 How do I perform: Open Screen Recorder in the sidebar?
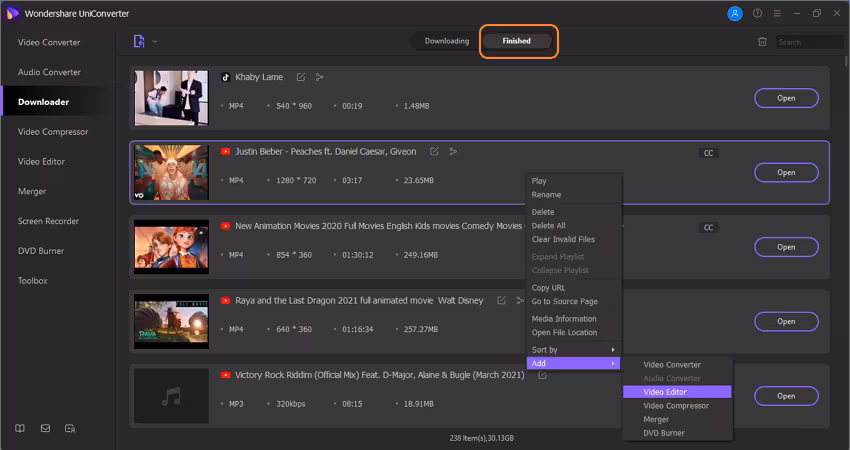click(x=48, y=221)
